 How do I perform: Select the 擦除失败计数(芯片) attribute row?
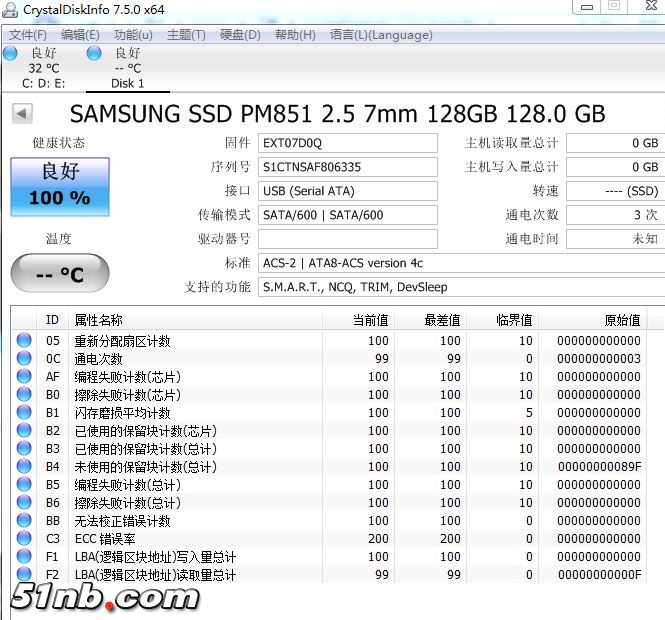point(329,394)
